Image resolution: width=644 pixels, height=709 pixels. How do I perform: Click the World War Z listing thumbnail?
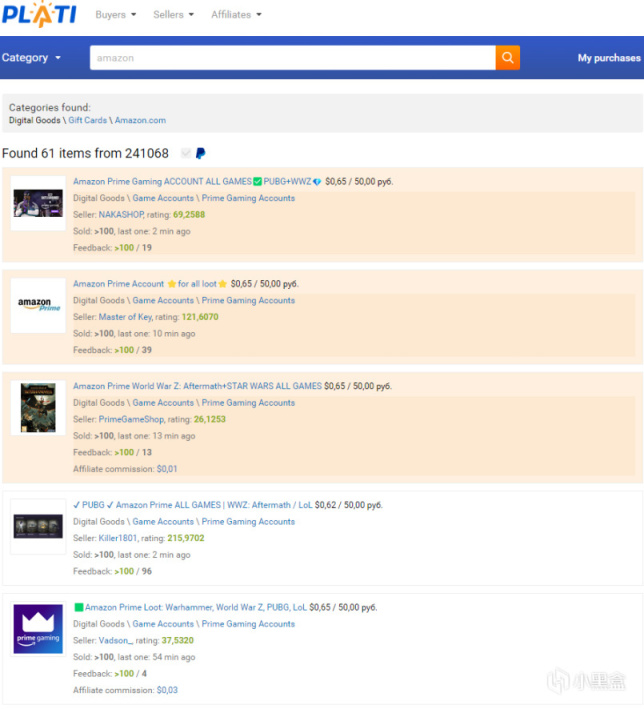click(38, 407)
